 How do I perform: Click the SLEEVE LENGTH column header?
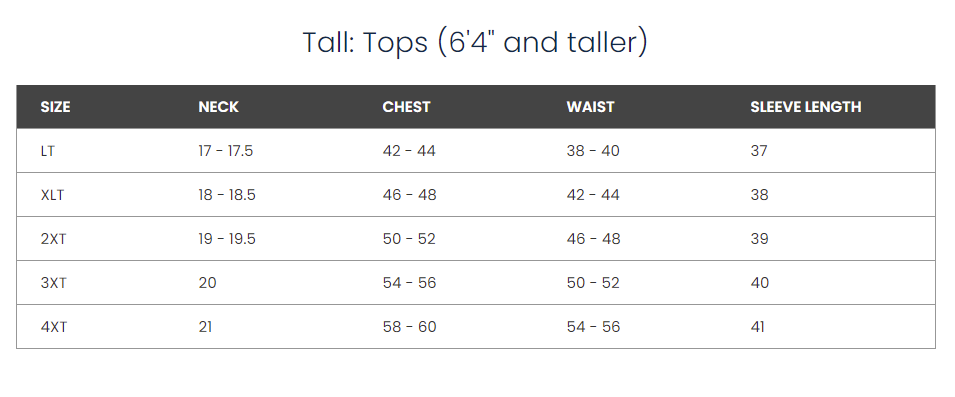tap(806, 107)
